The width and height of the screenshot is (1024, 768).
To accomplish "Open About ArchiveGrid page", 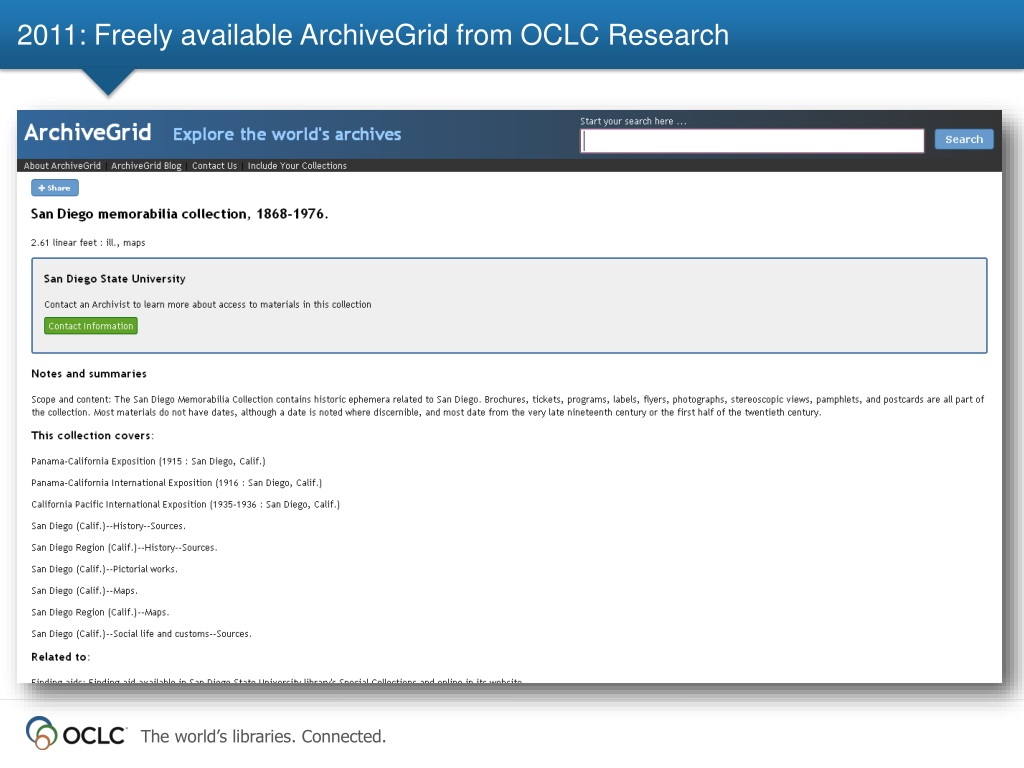I will tap(63, 166).
